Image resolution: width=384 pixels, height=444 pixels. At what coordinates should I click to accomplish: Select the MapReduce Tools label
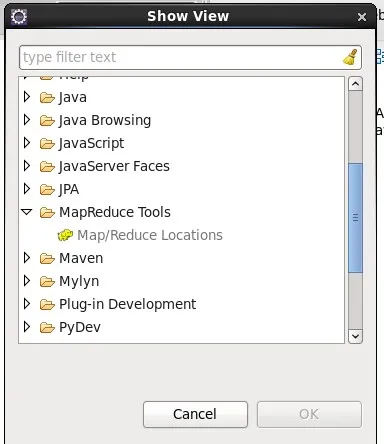(x=115, y=212)
